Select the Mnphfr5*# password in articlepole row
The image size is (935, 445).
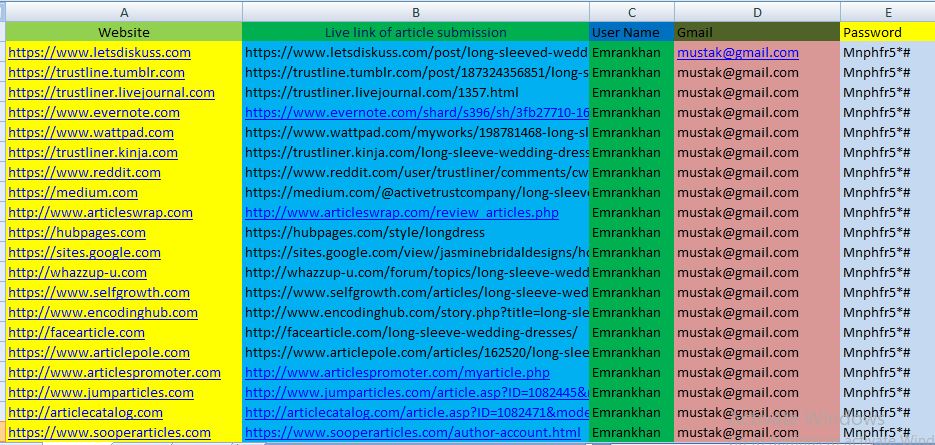coord(888,353)
